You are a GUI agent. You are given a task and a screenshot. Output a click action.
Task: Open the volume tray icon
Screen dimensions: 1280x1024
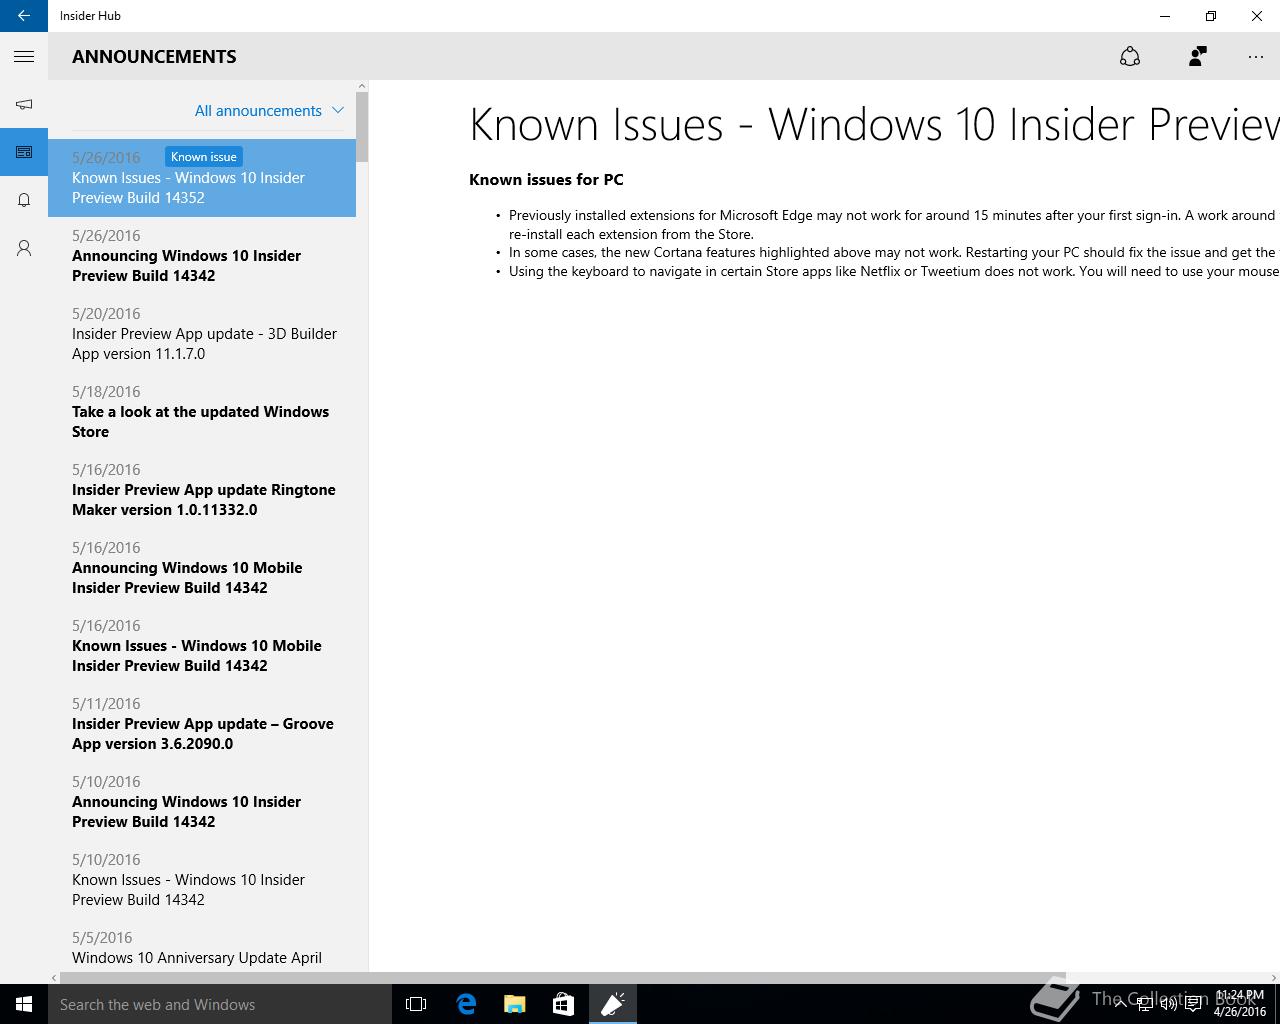[x=1168, y=1004]
